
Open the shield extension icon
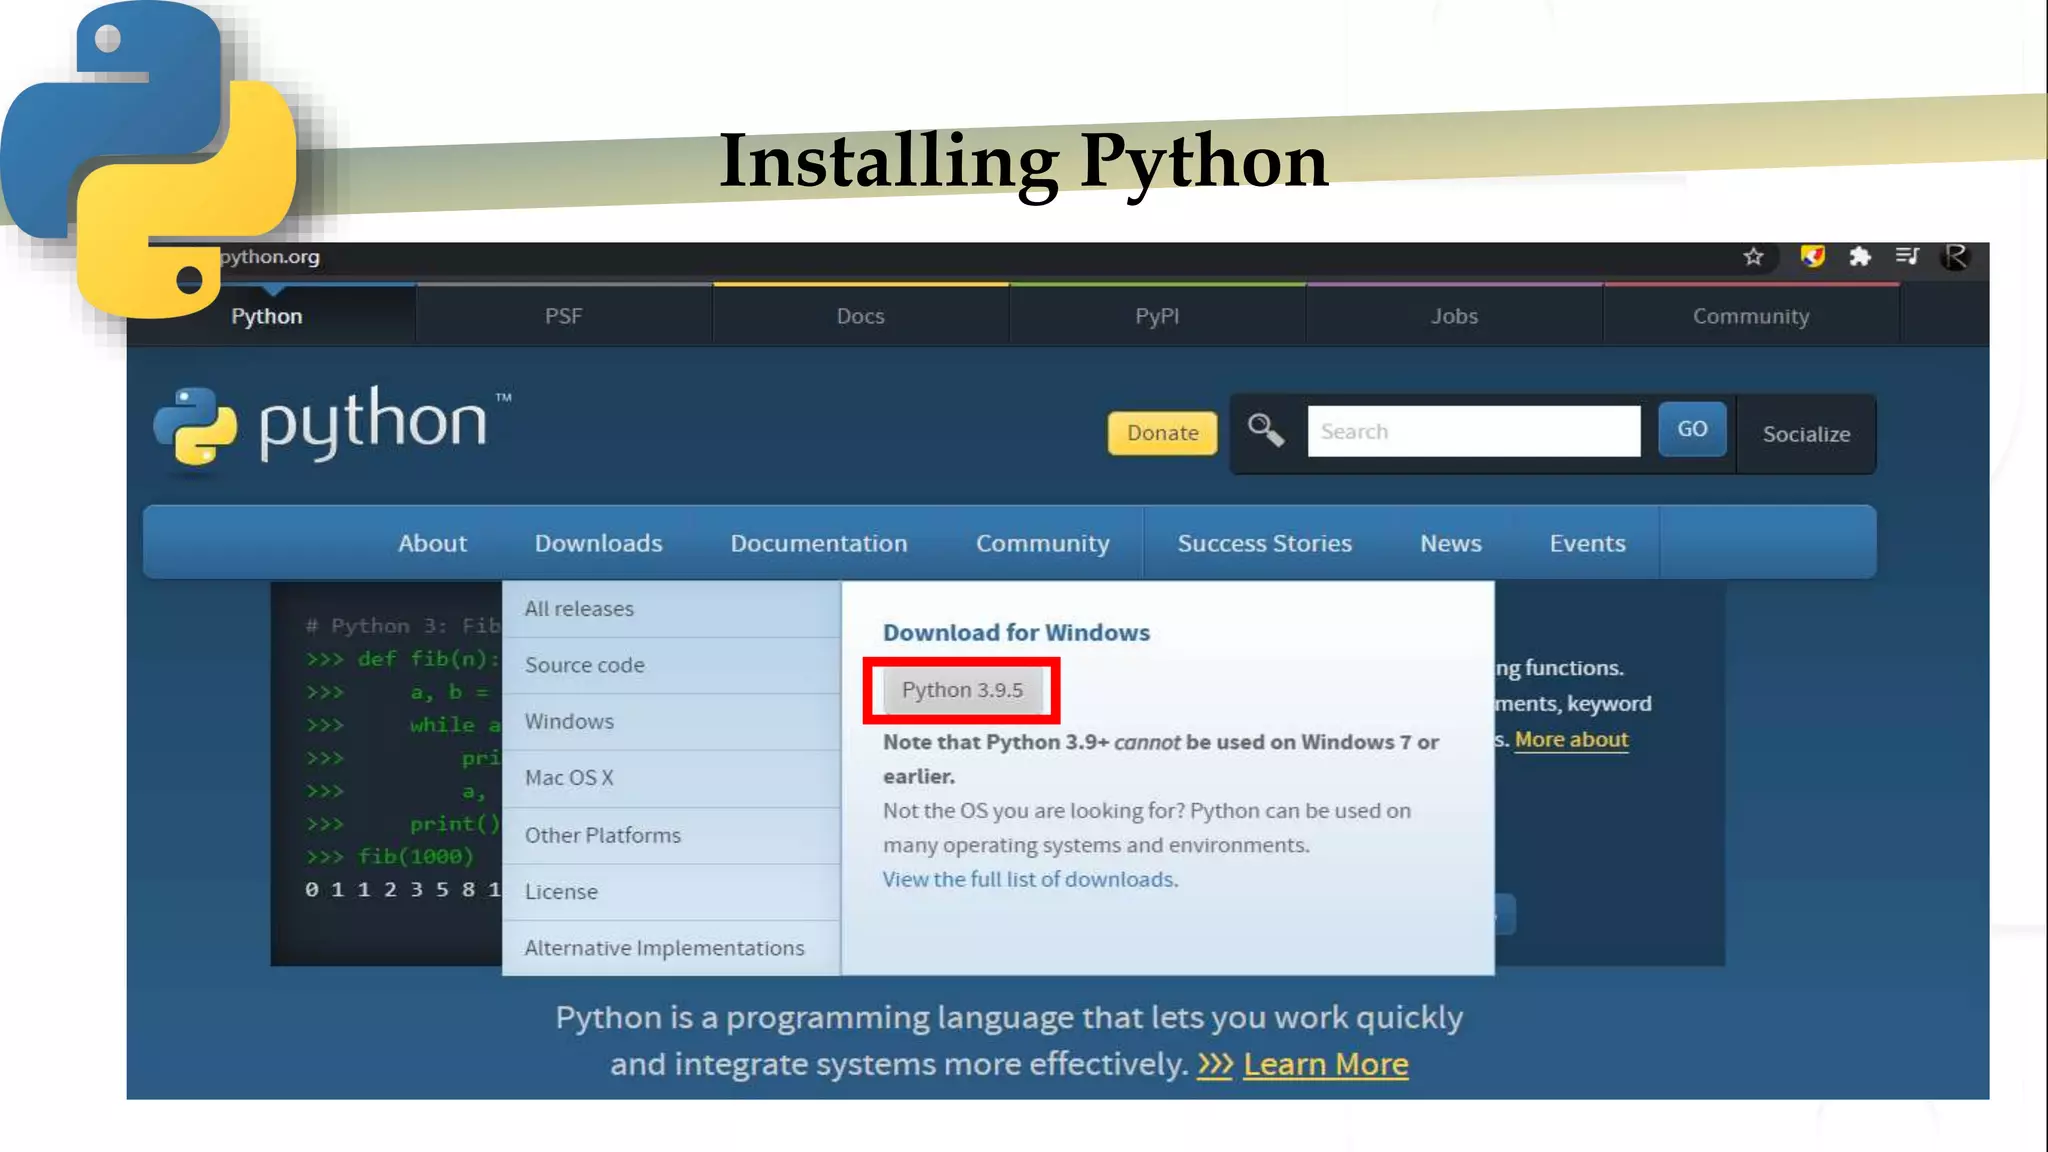(x=1812, y=257)
